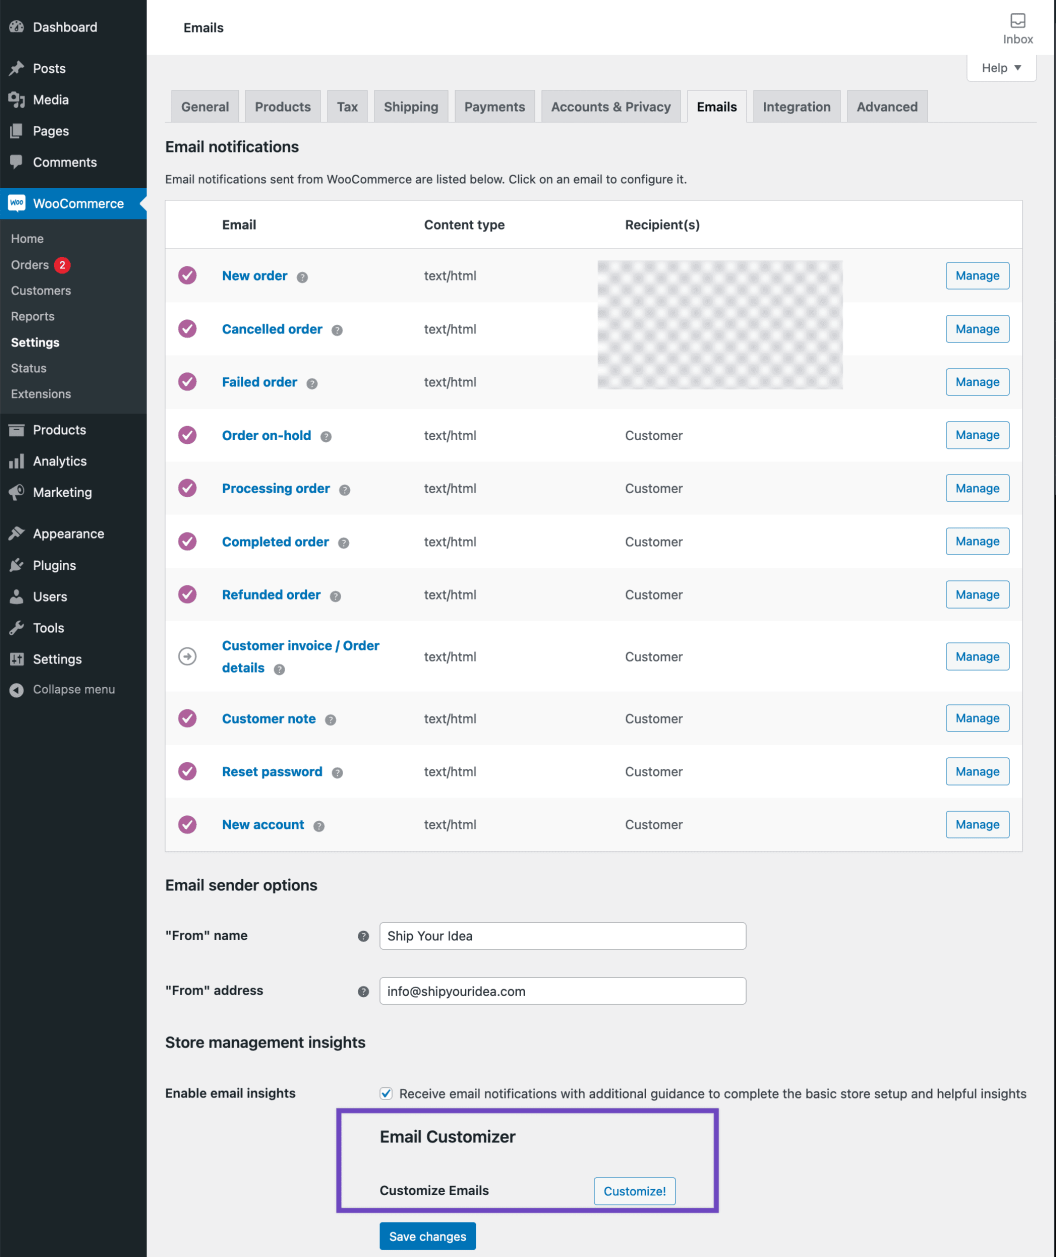Enable the Customer invoice / Order details email

coord(187,656)
